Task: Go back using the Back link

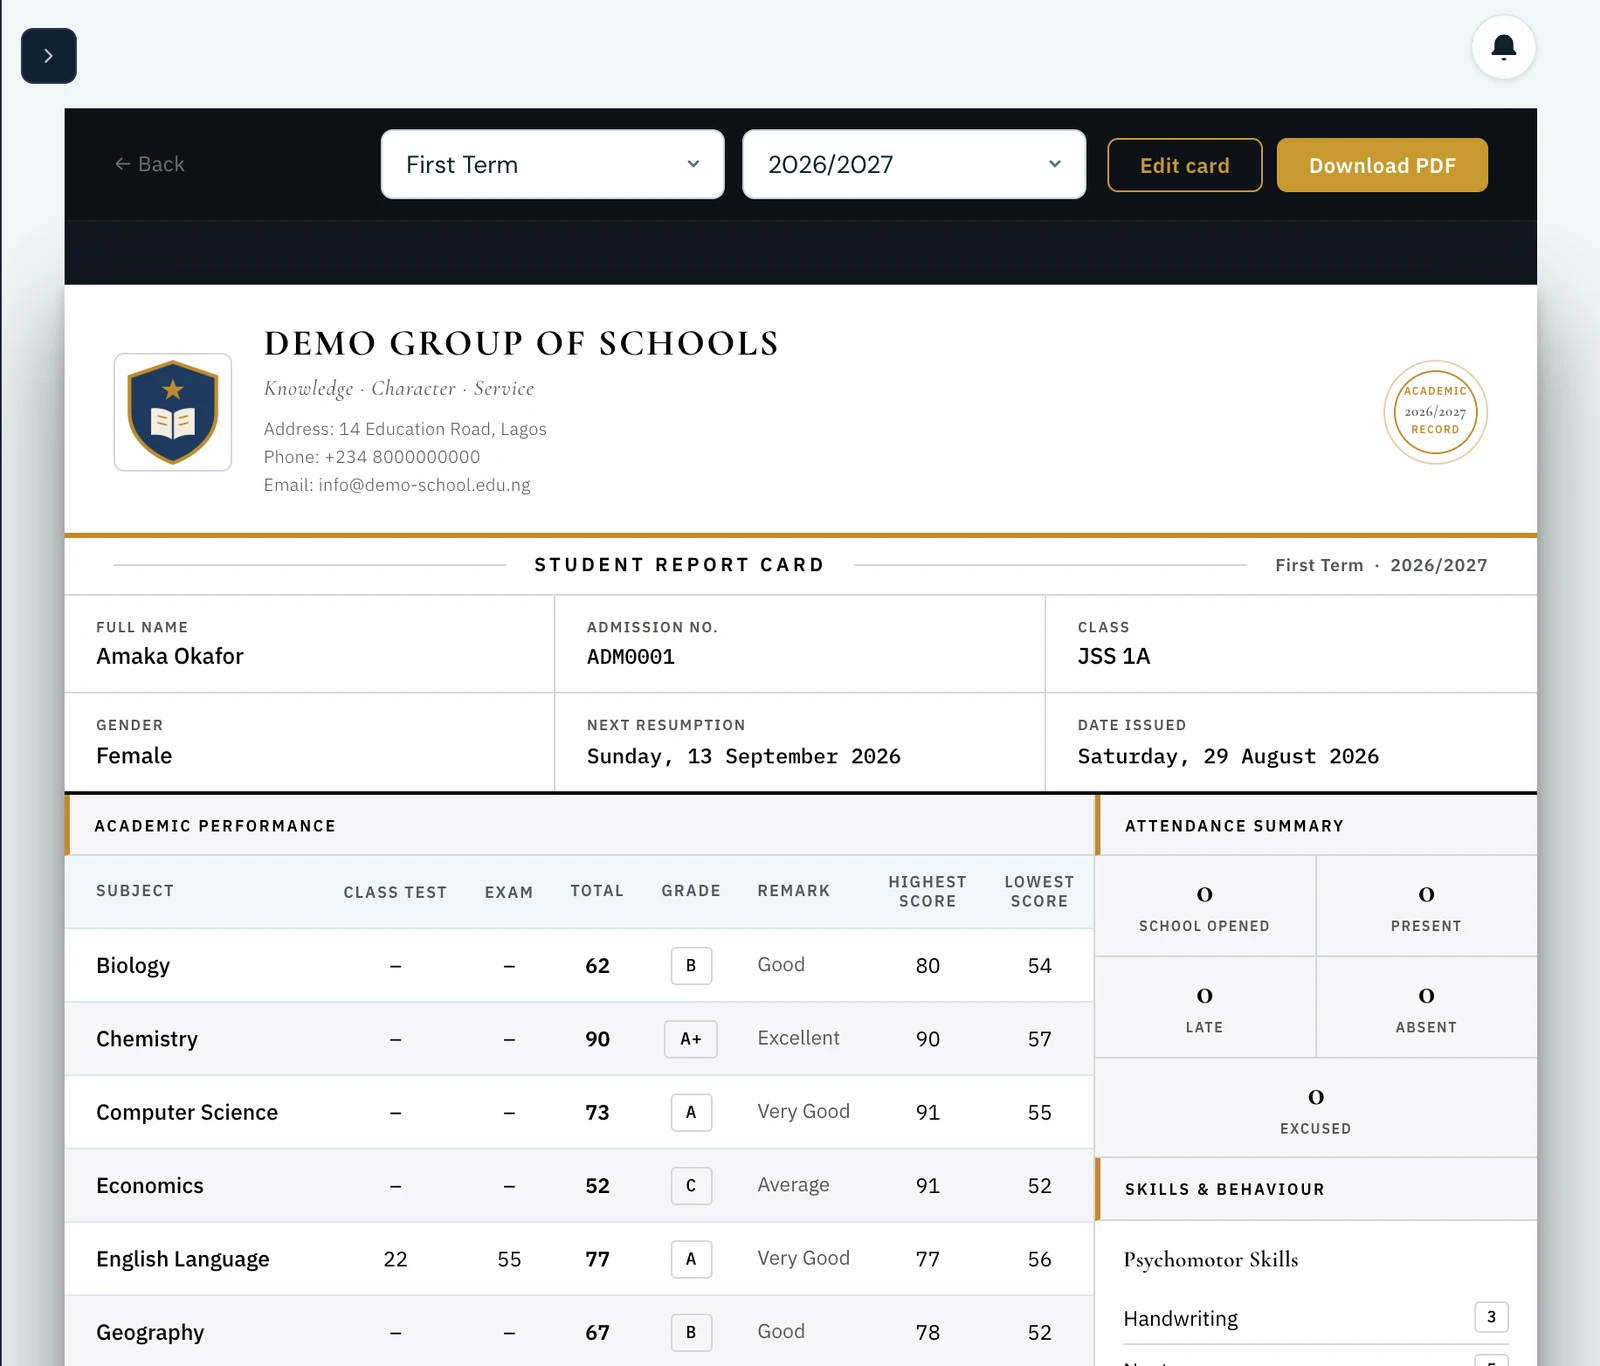Action: click(x=150, y=164)
